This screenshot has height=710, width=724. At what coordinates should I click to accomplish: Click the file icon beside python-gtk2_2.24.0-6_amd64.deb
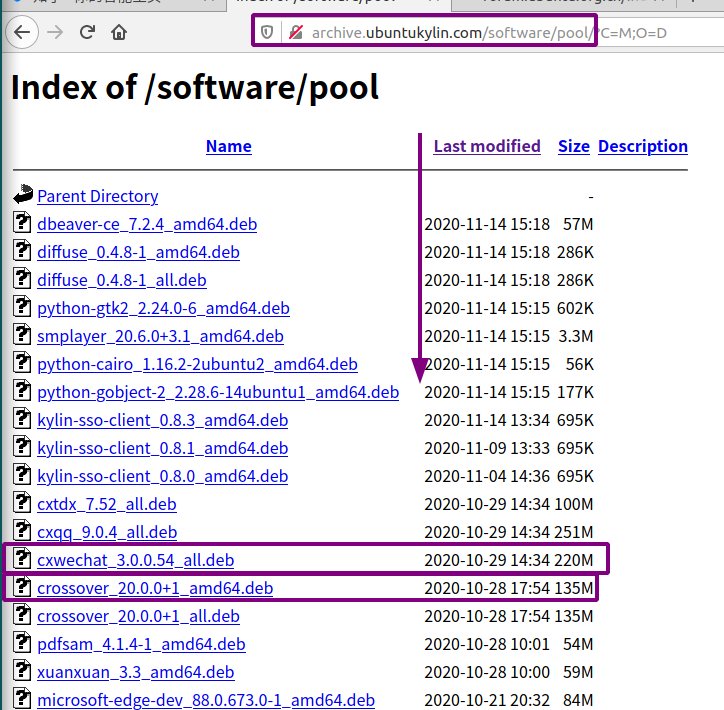pyautogui.click(x=22, y=307)
